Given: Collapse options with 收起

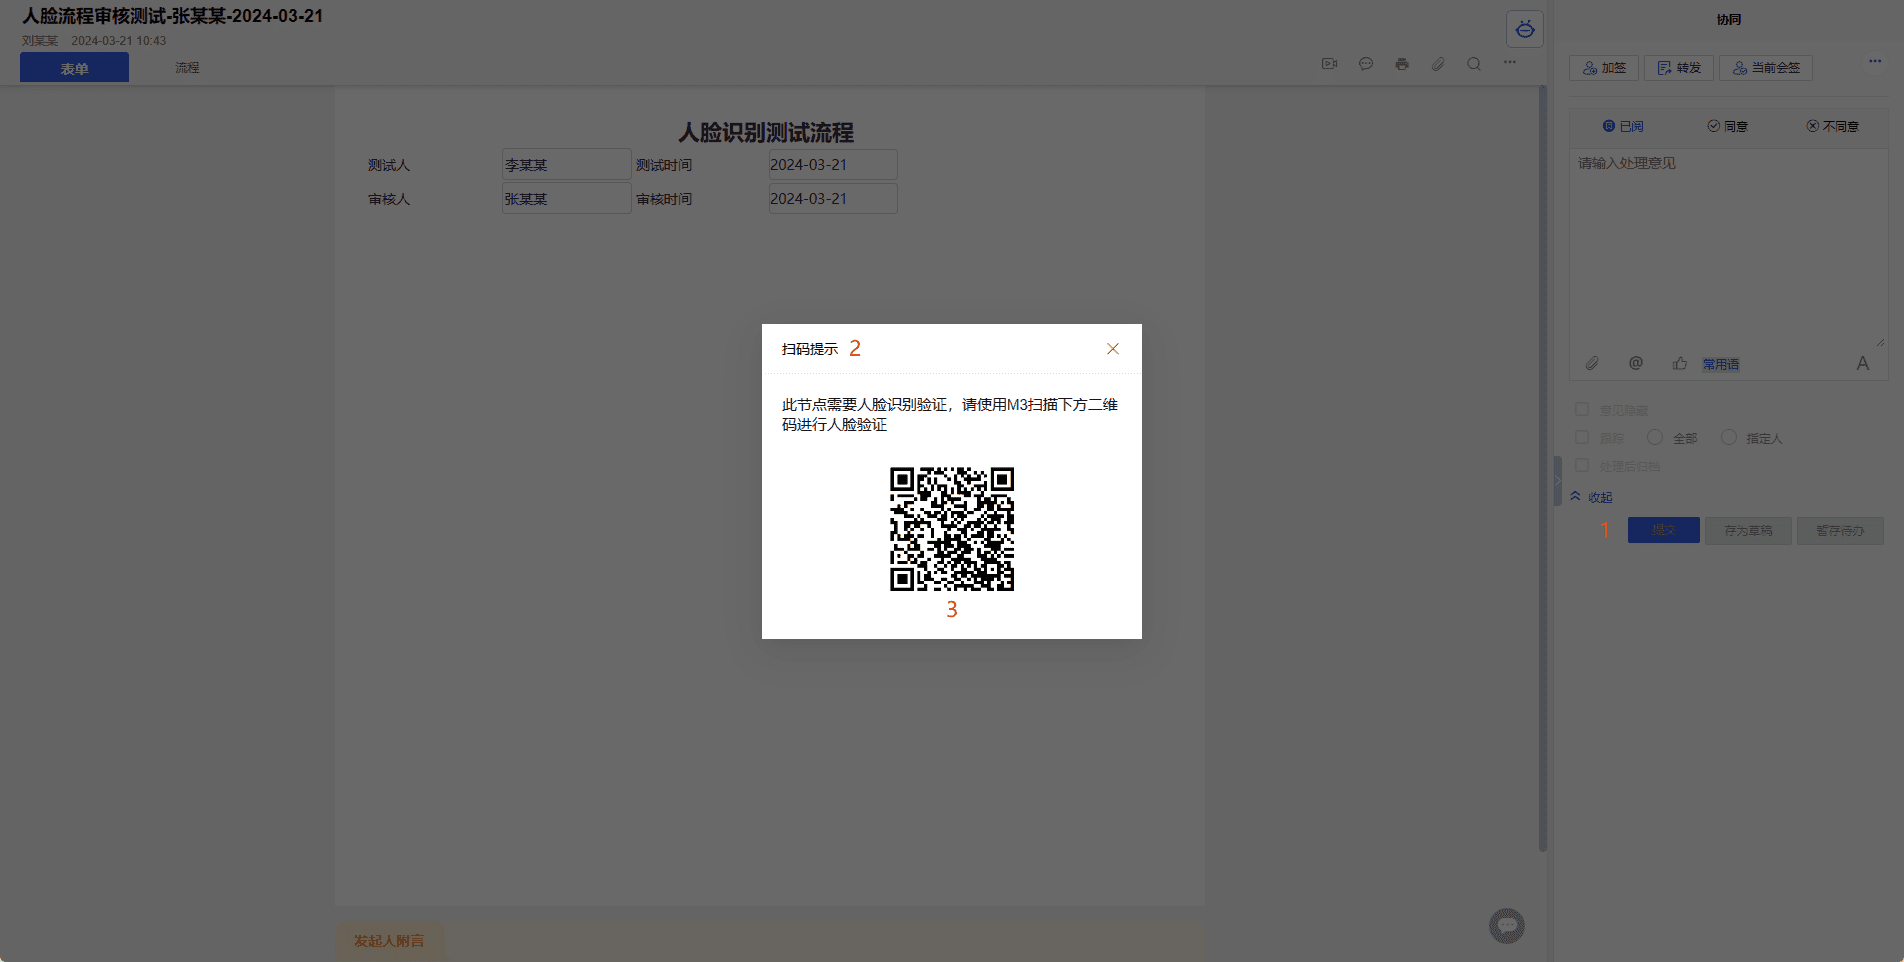Looking at the screenshot, I should [x=1591, y=497].
